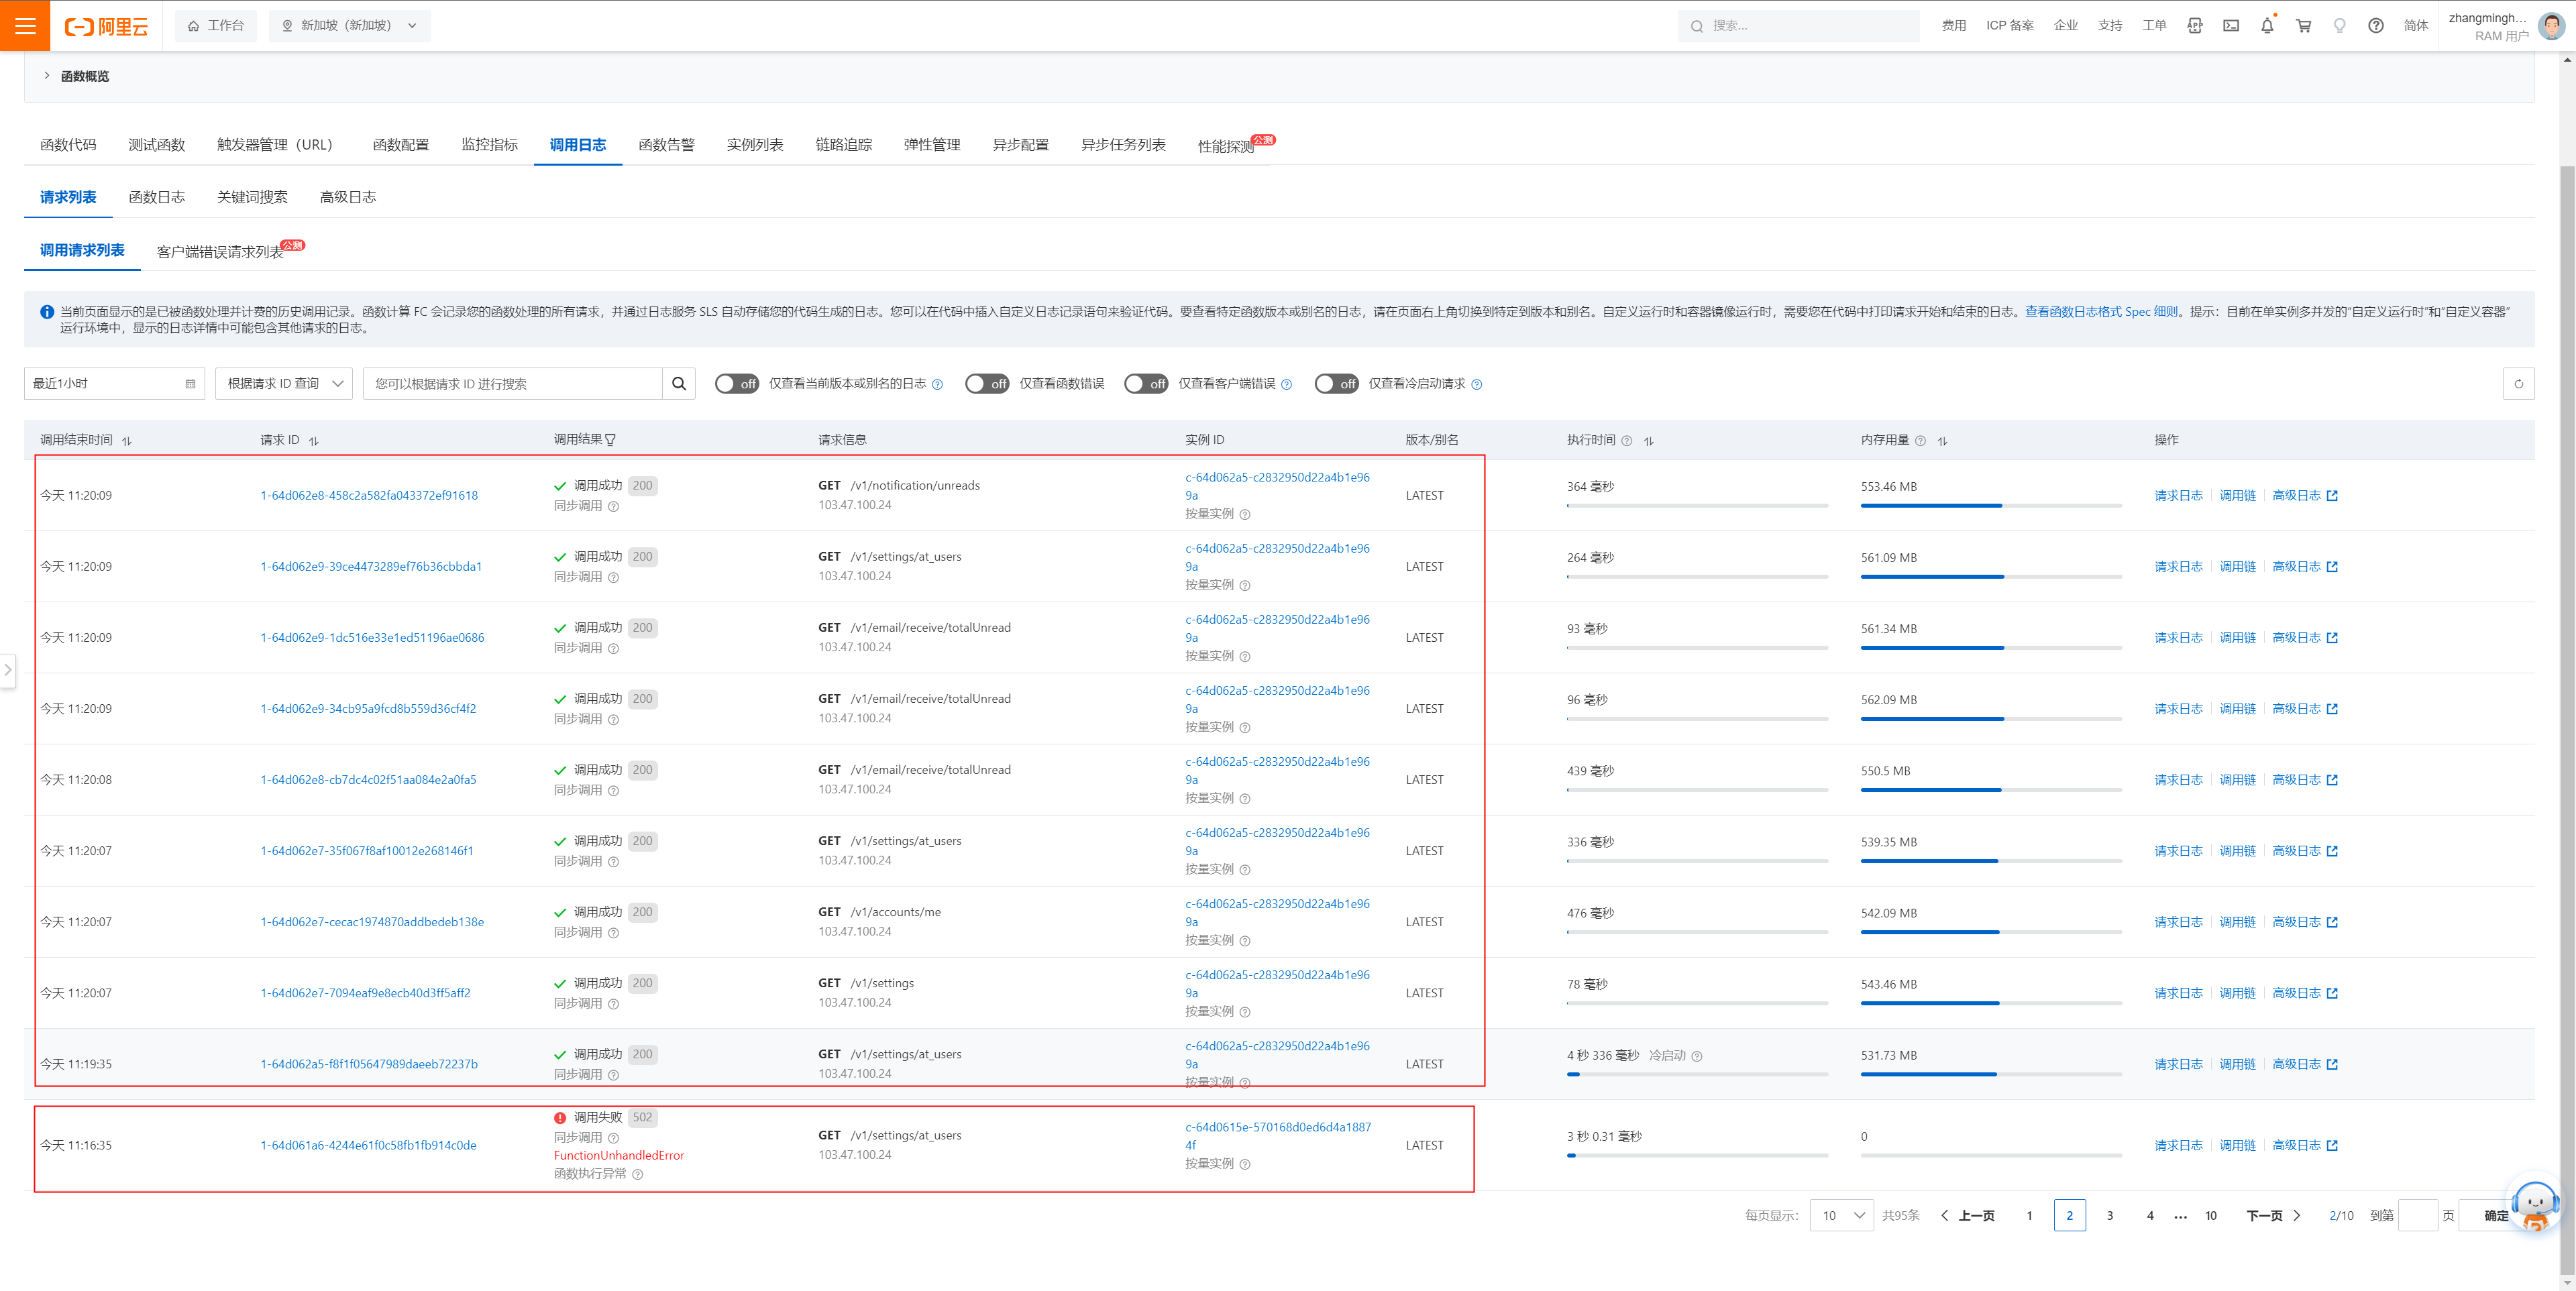This screenshot has width=2576, height=1291.
Task: Open the notifications bell
Action: pyautogui.click(x=2267, y=26)
